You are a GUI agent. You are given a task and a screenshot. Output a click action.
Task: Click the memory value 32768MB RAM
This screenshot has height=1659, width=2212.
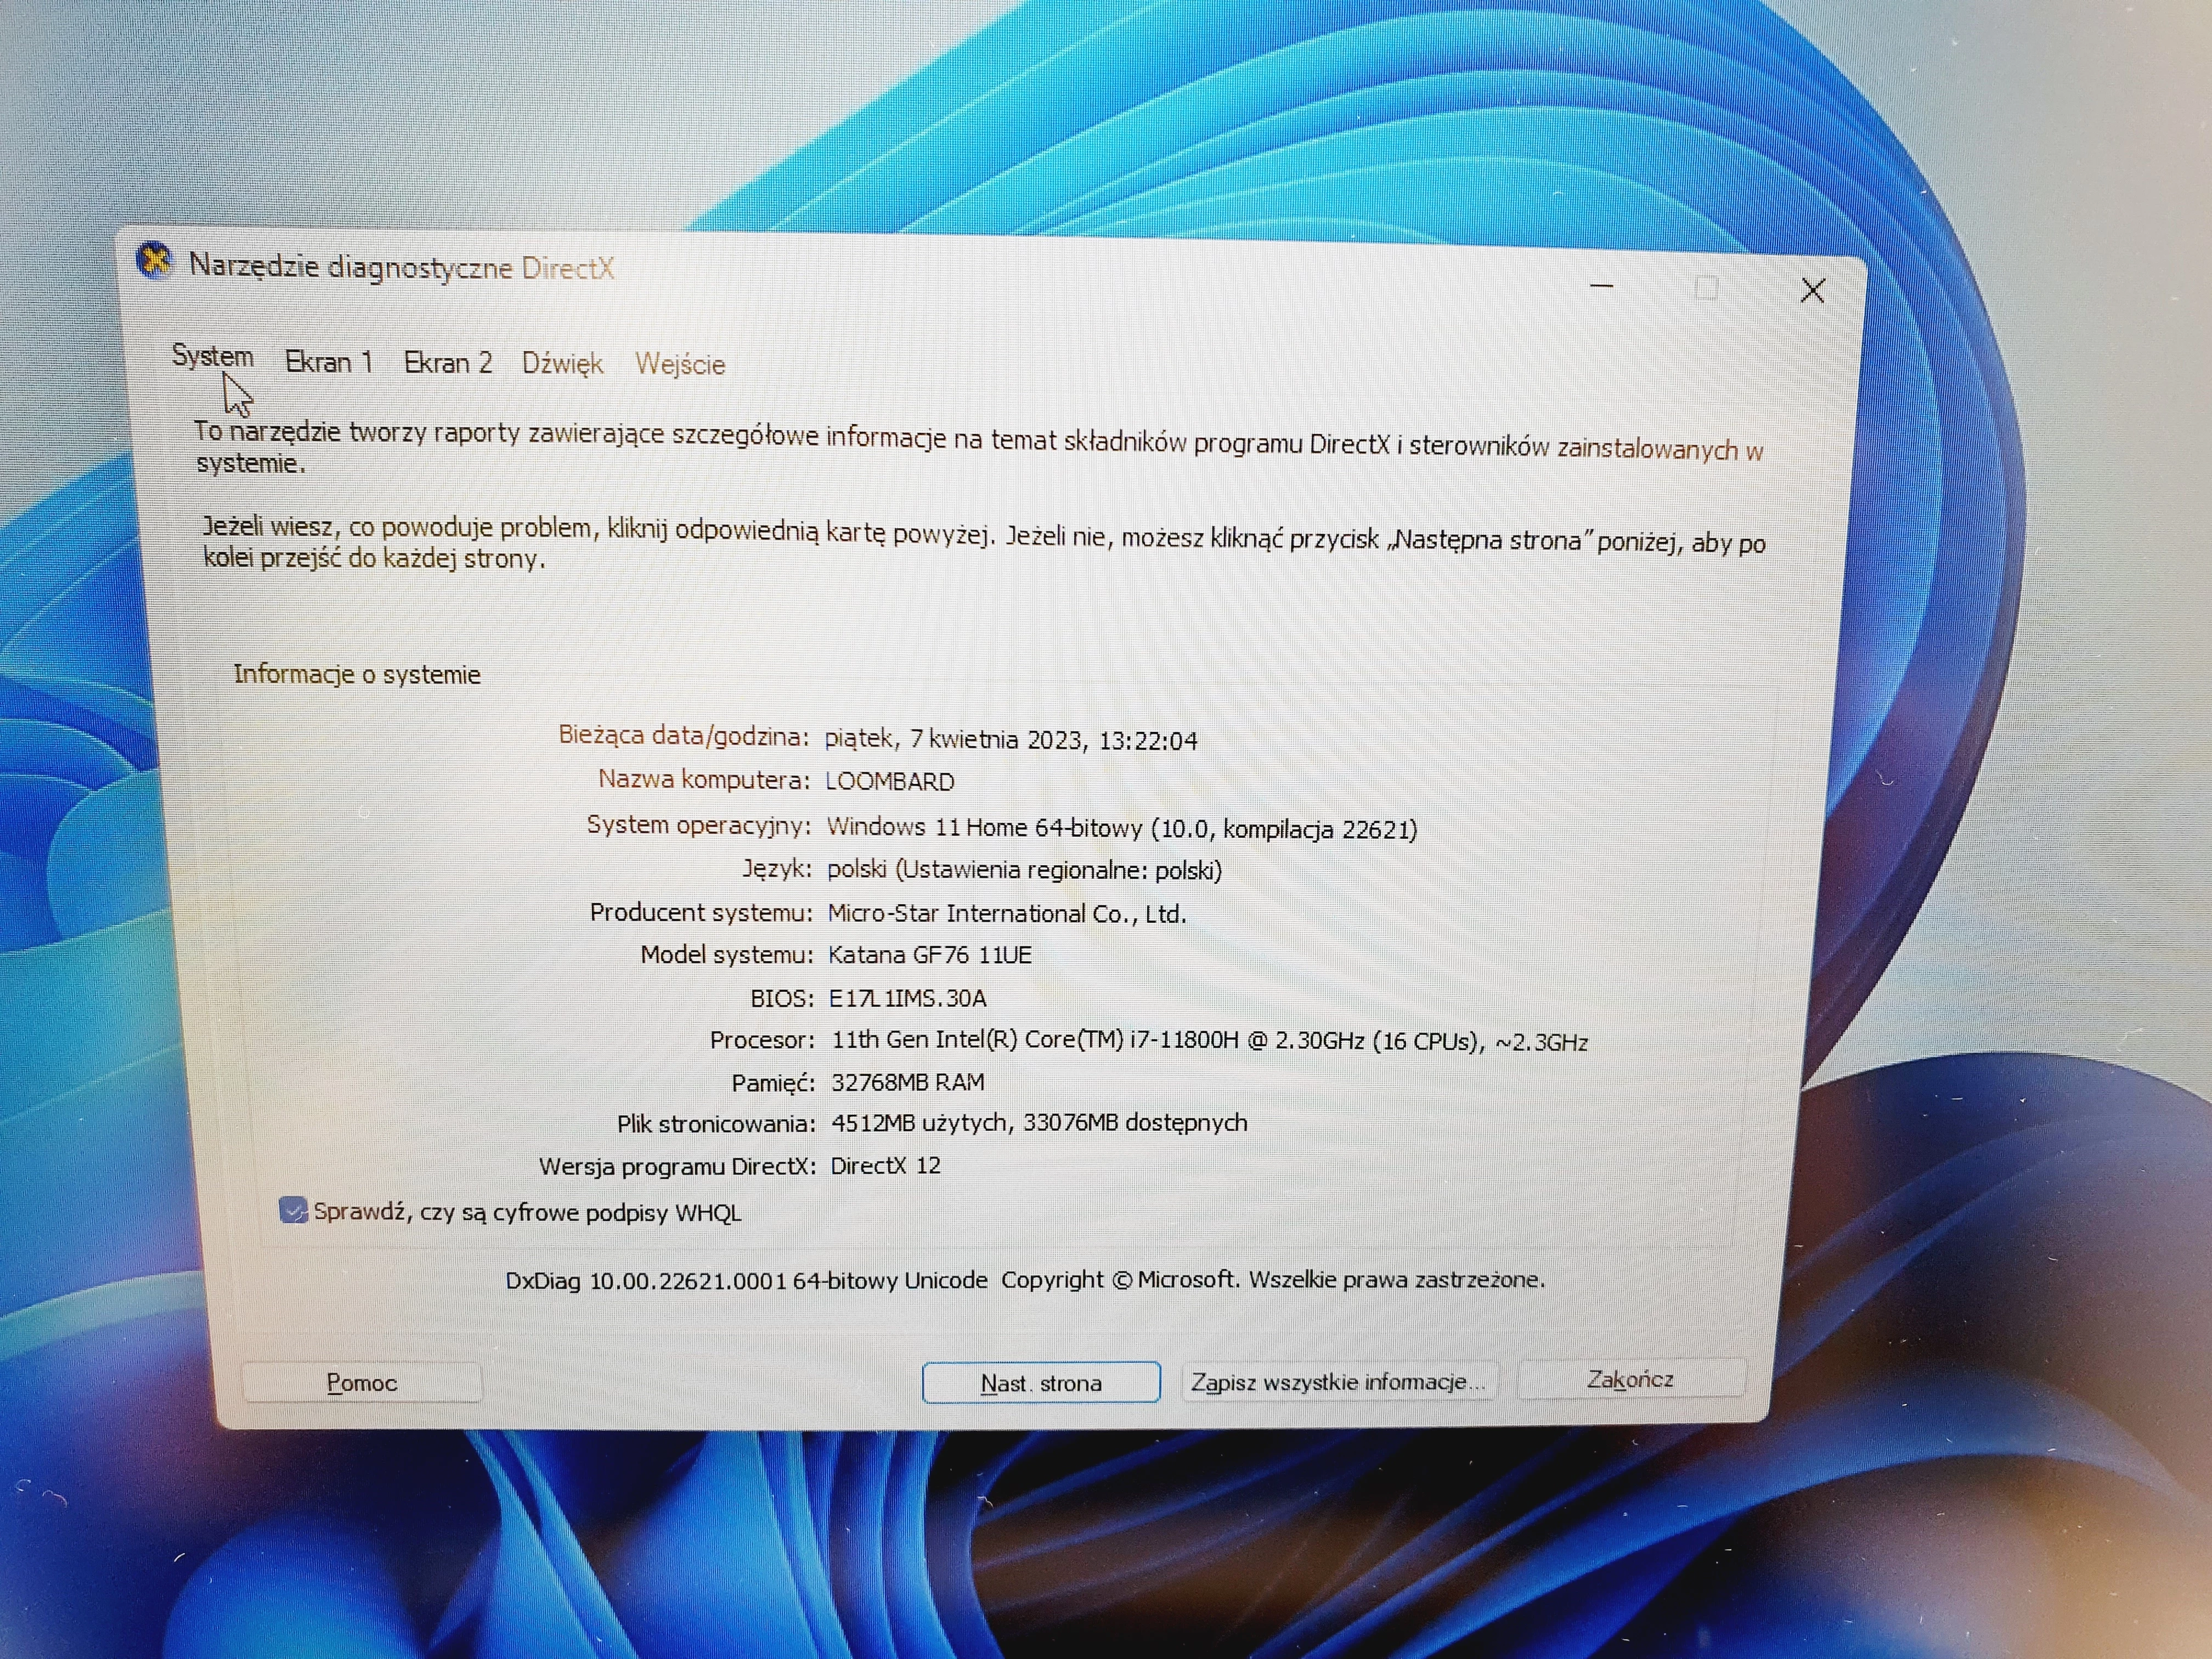[908, 1082]
